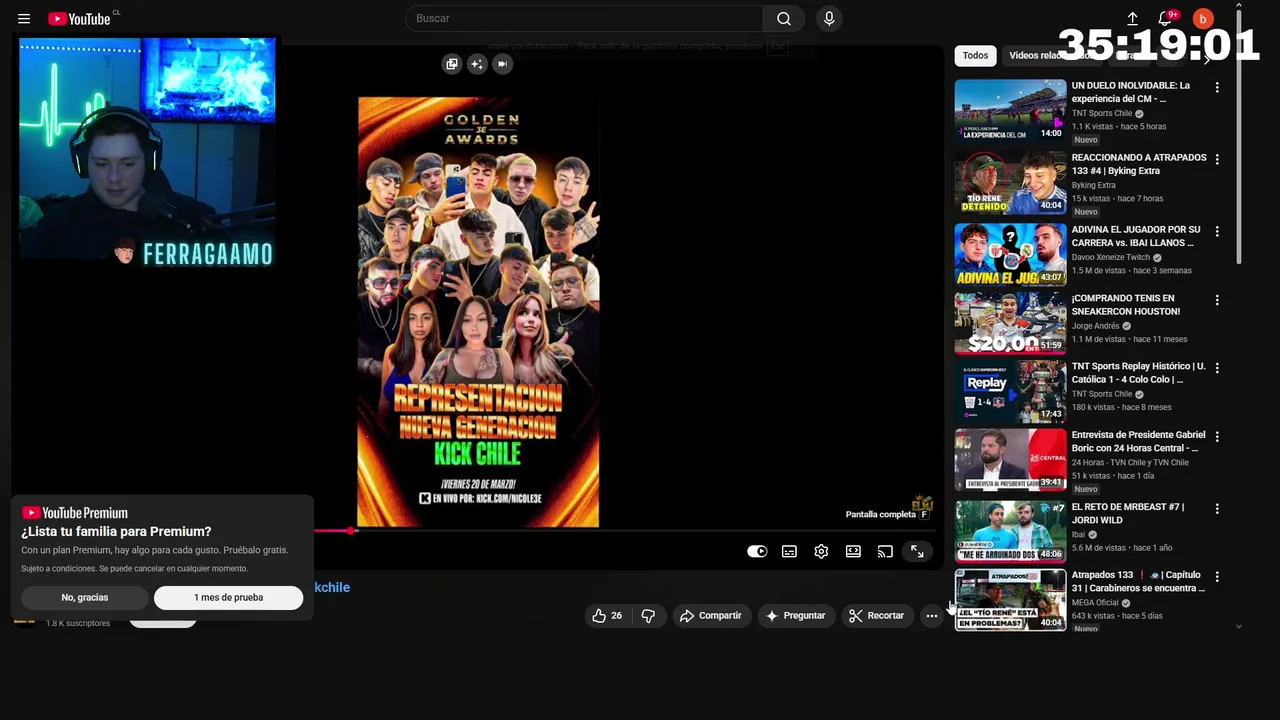Viewport: 1280px width, 720px height.
Task: Open ADIVINA EL JUGADOR thumbnail
Action: 1010,254
